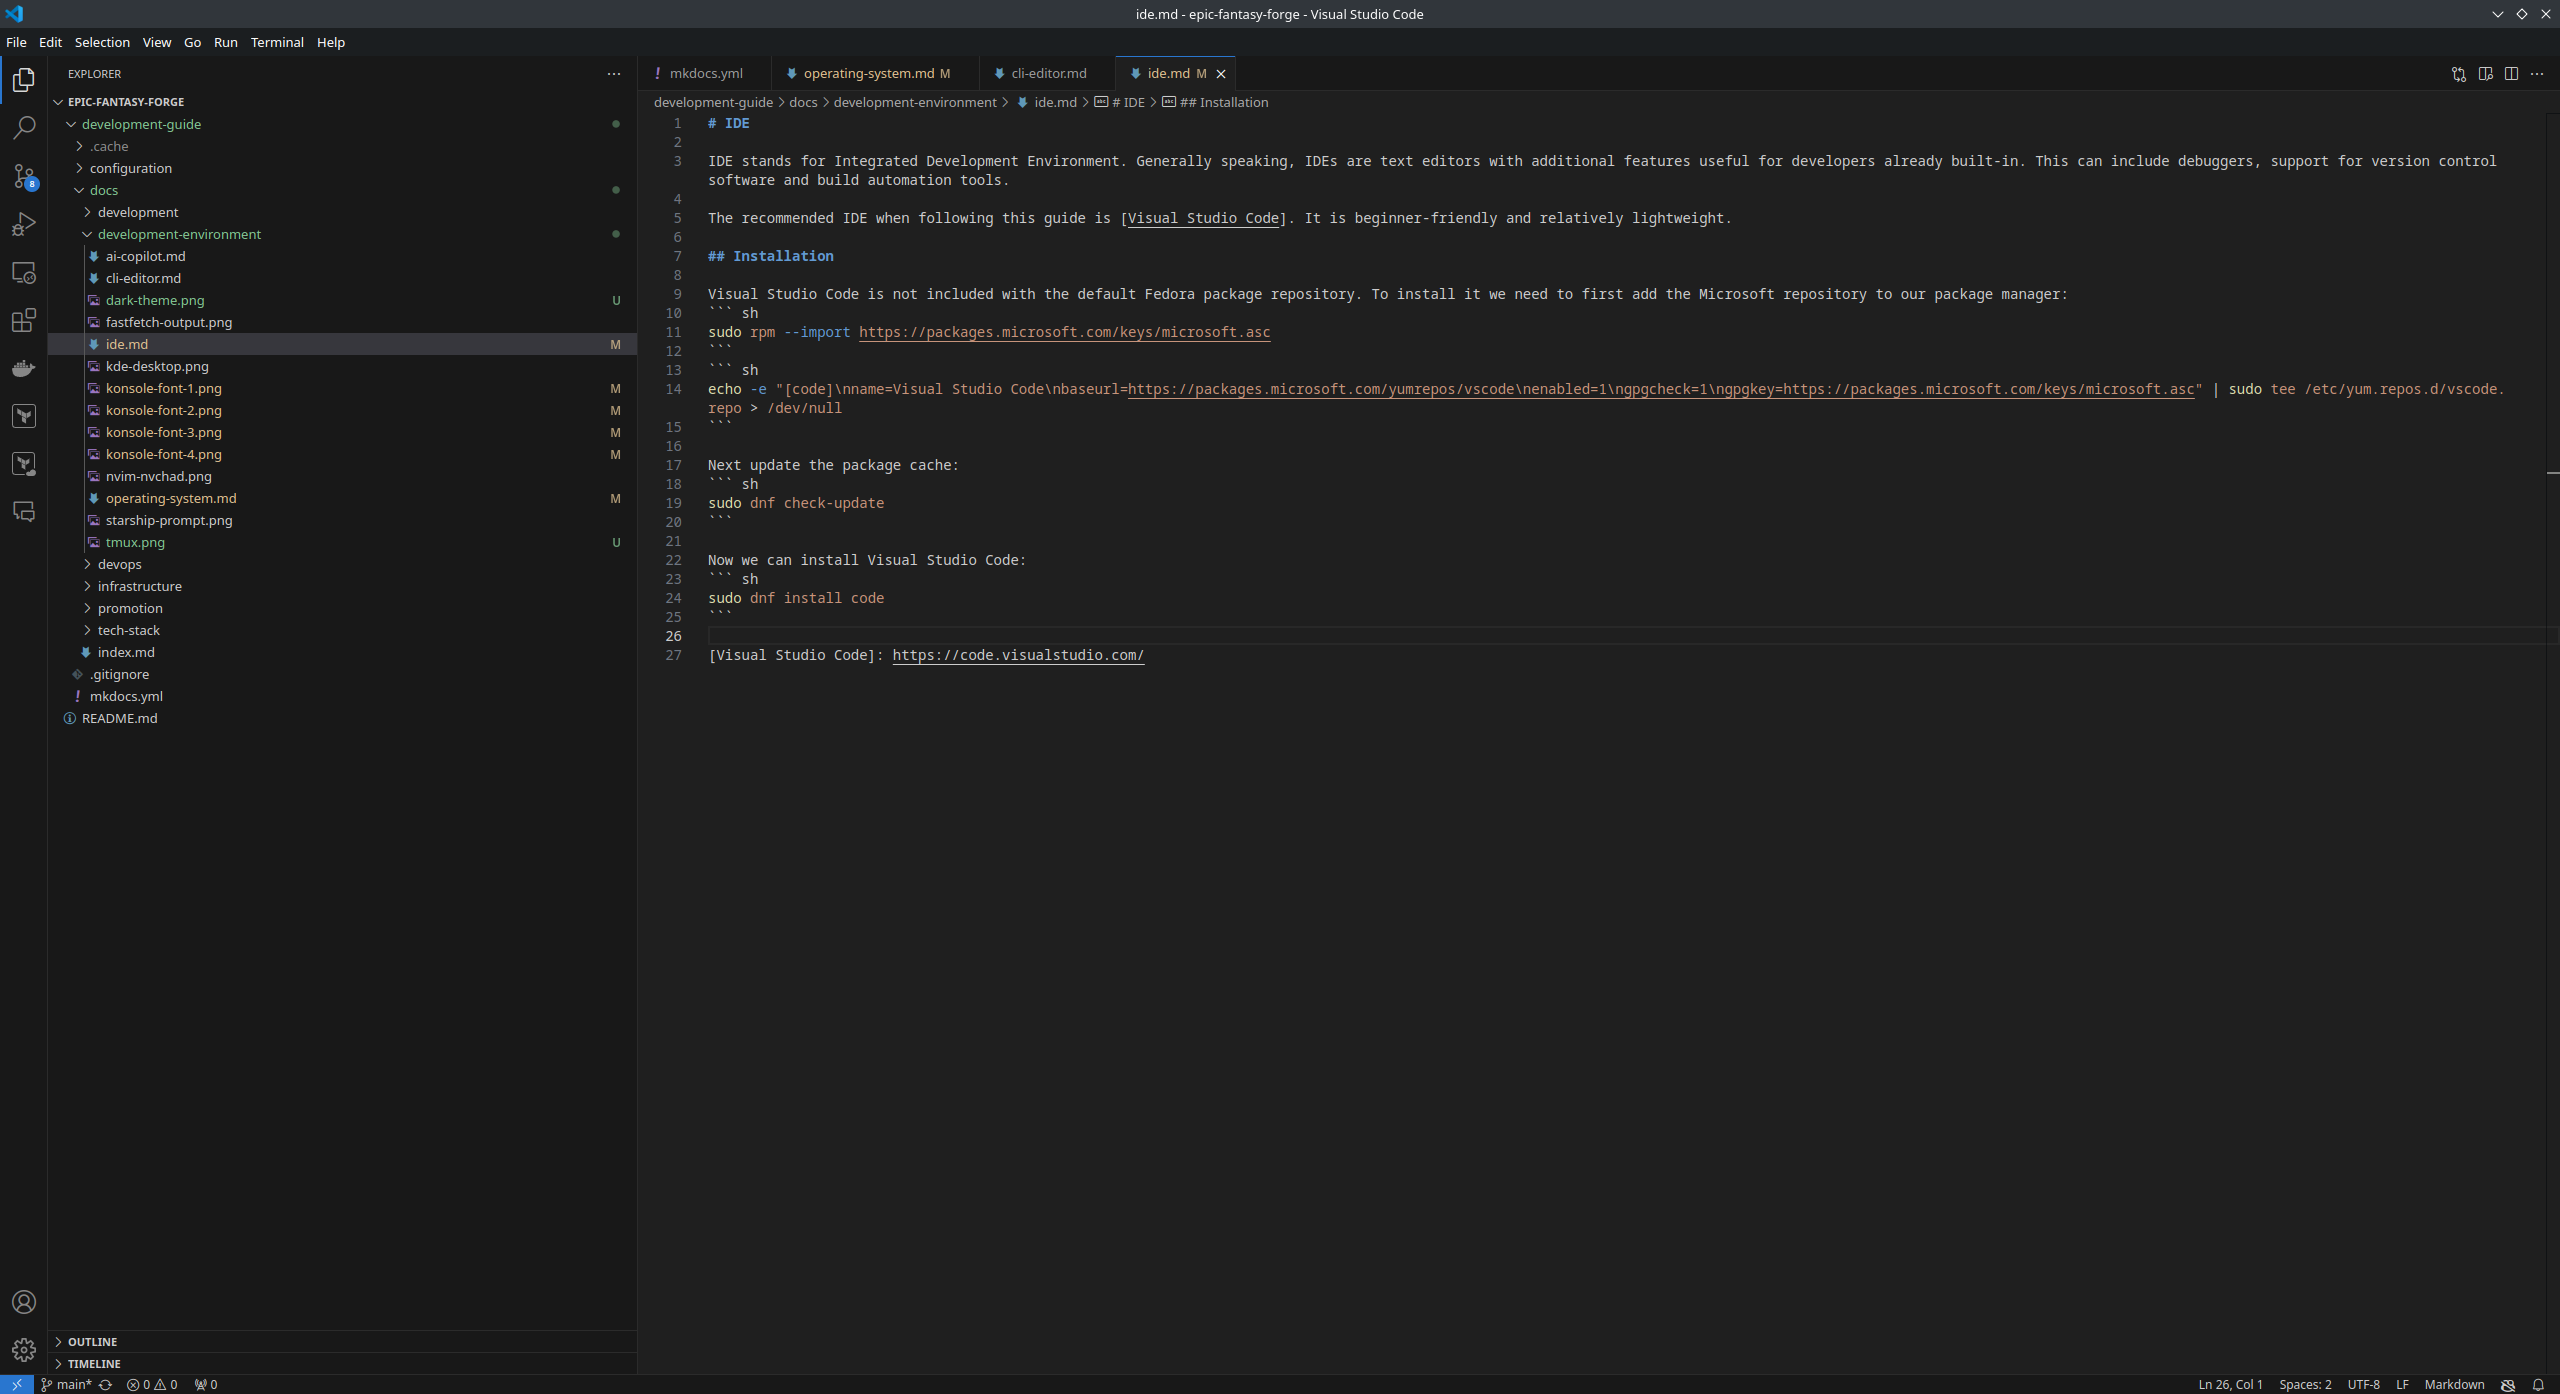Open the Problems errors and warnings indicator
Image resolution: width=2560 pixels, height=1394 pixels.
pyautogui.click(x=152, y=1385)
